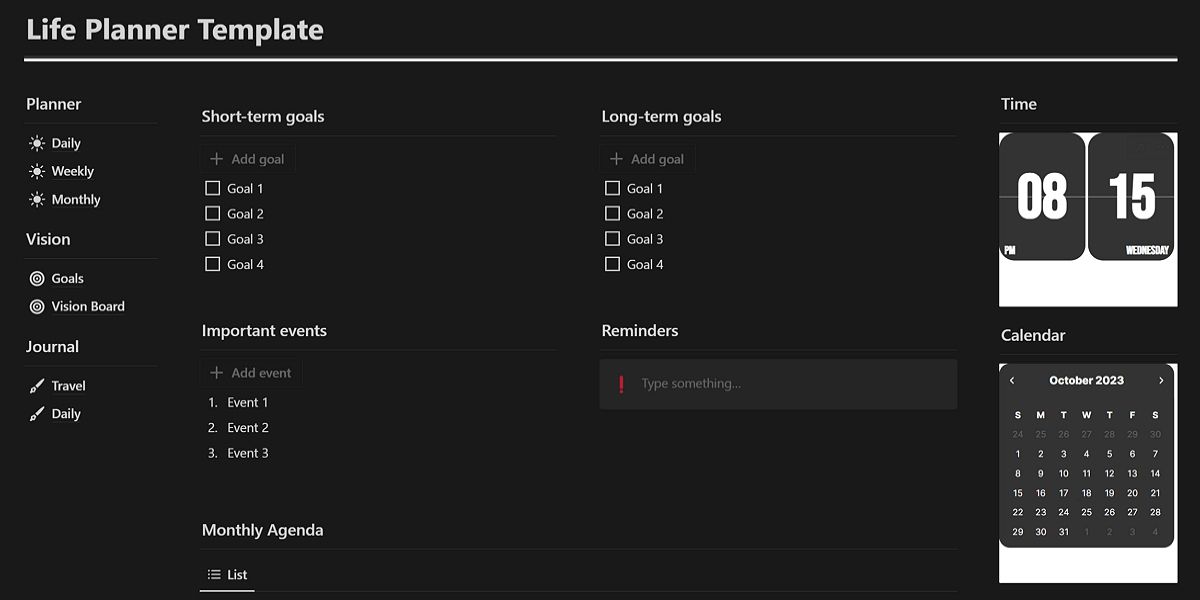
Task: Click Add event under Important events
Action: [251, 372]
